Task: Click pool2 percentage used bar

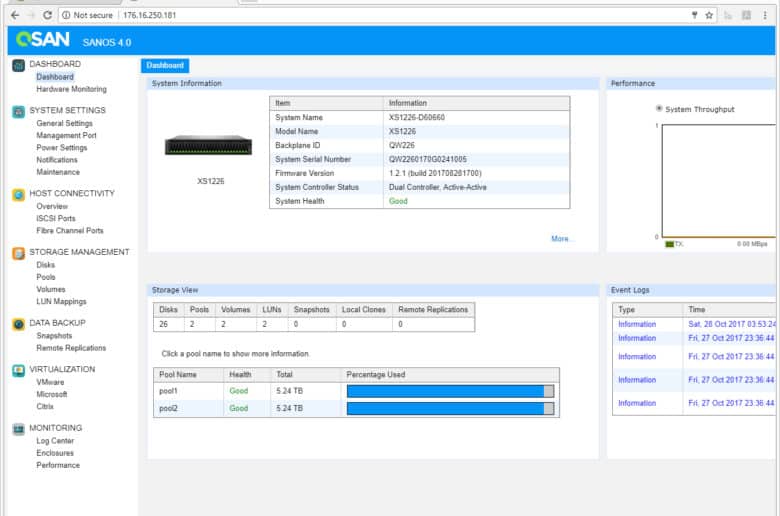Action: point(450,409)
